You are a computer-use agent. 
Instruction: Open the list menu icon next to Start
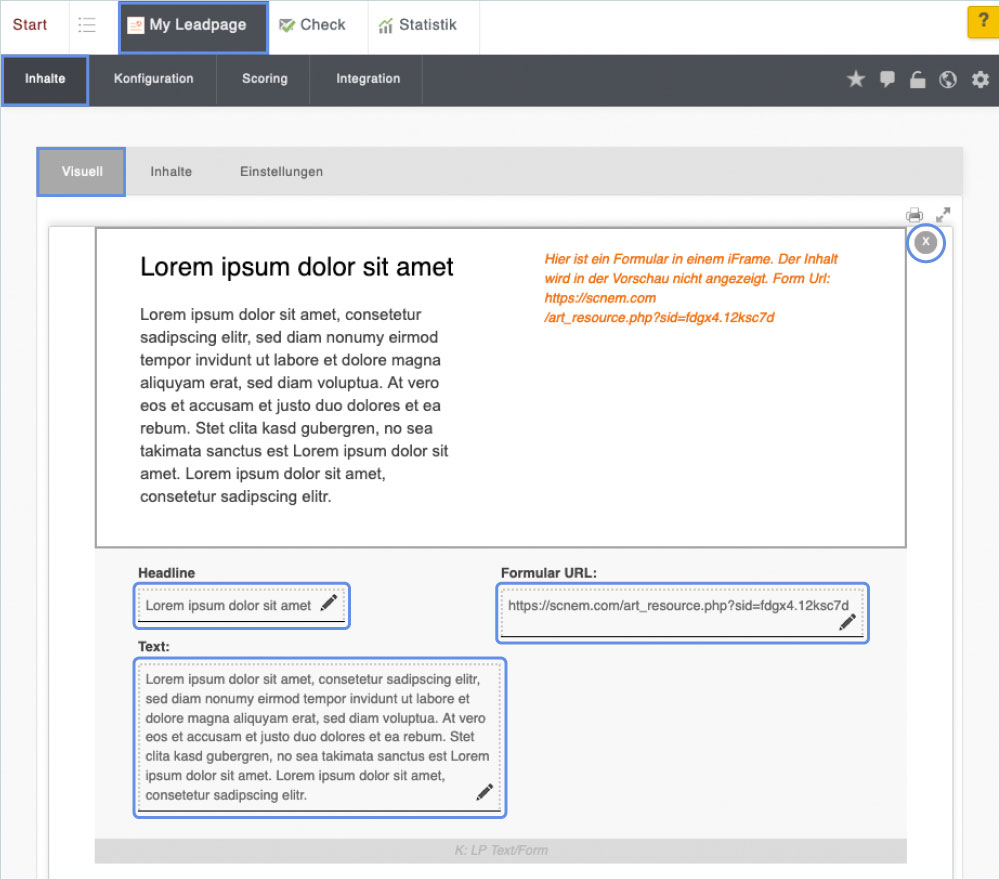pyautogui.click(x=87, y=25)
